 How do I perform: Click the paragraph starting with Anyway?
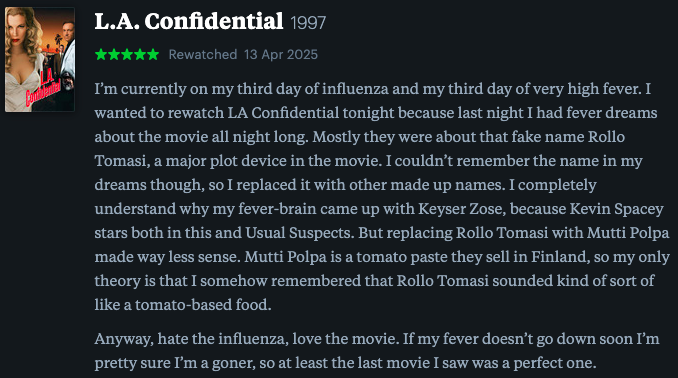tap(377, 351)
